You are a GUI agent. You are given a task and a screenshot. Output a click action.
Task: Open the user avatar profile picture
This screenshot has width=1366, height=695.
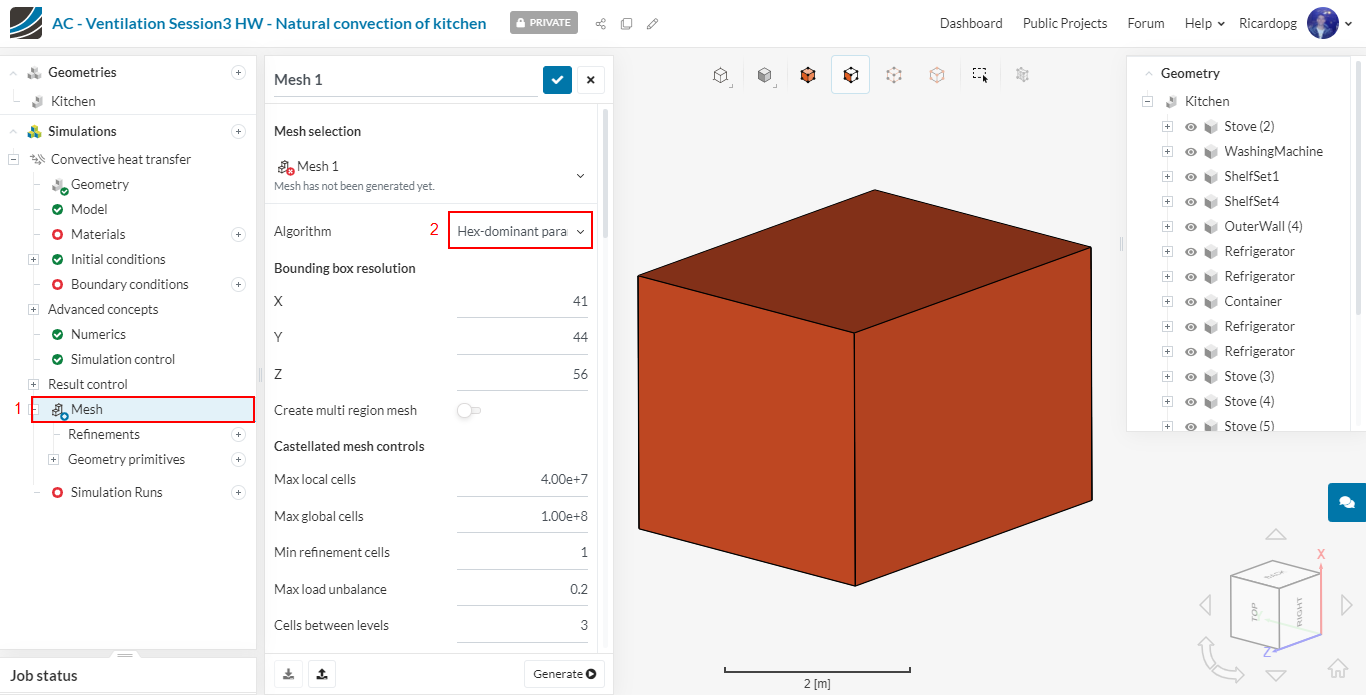[1323, 23]
